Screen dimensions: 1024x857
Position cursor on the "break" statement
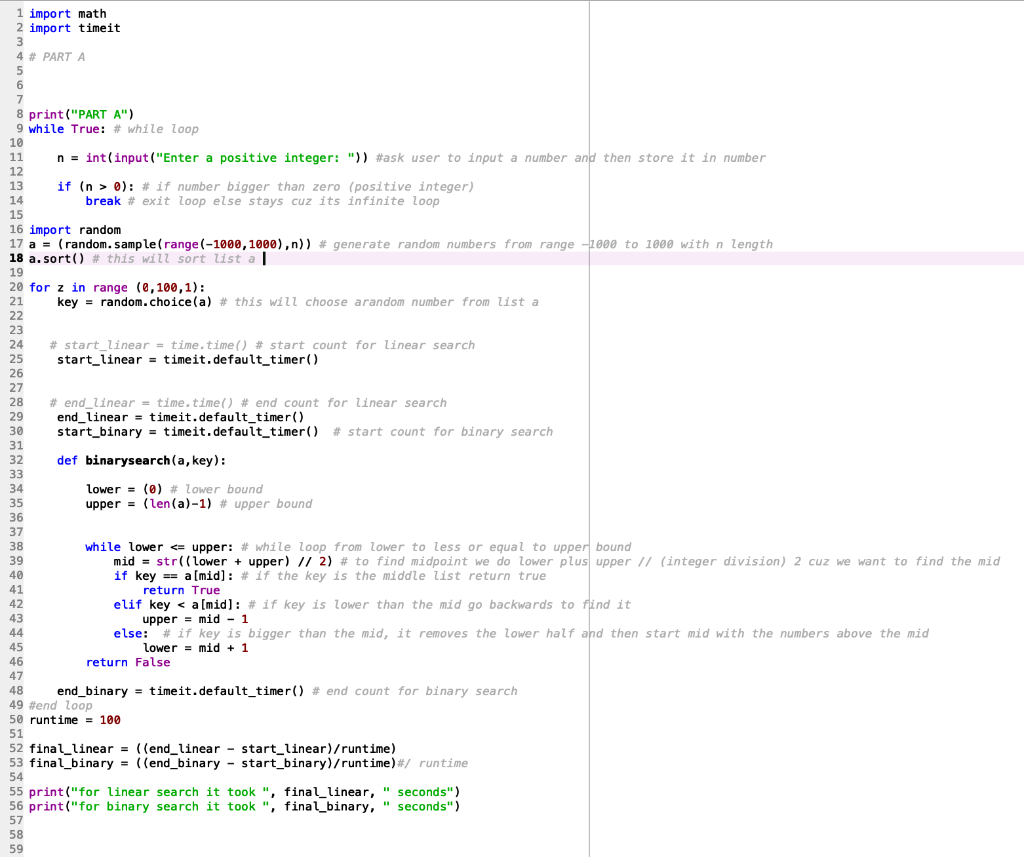tap(102, 200)
